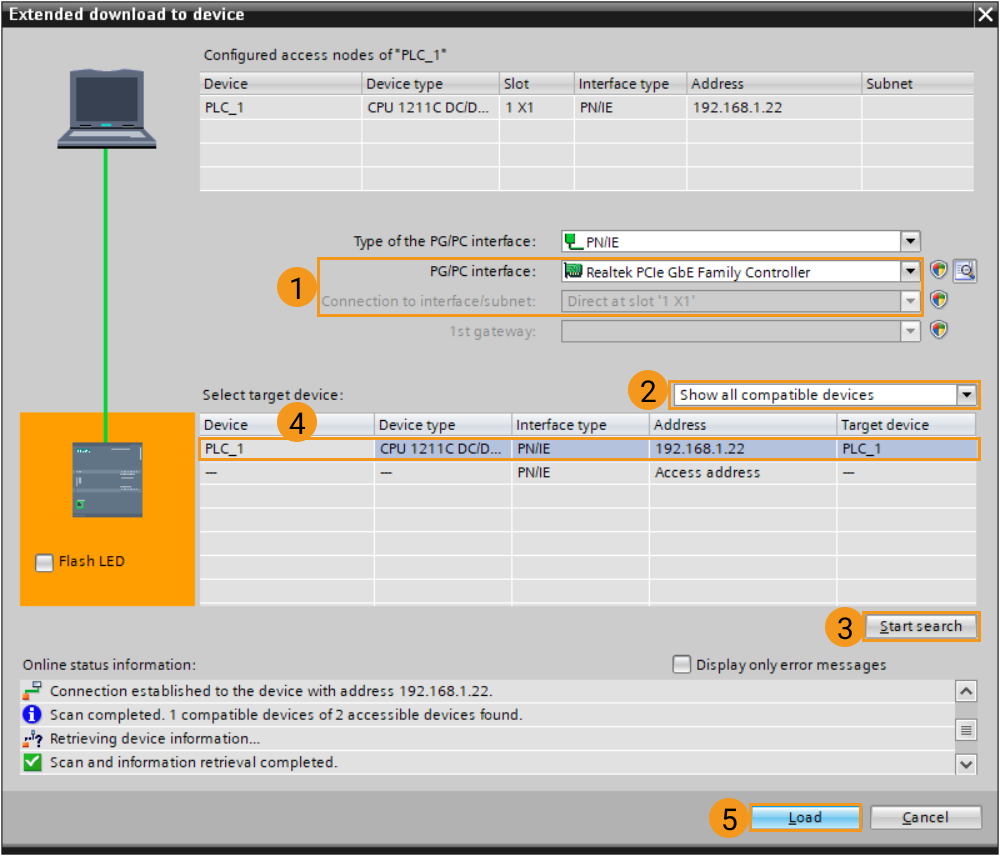Cancel the download dialog
Screen dimensions: 1000x856
pos(924,817)
